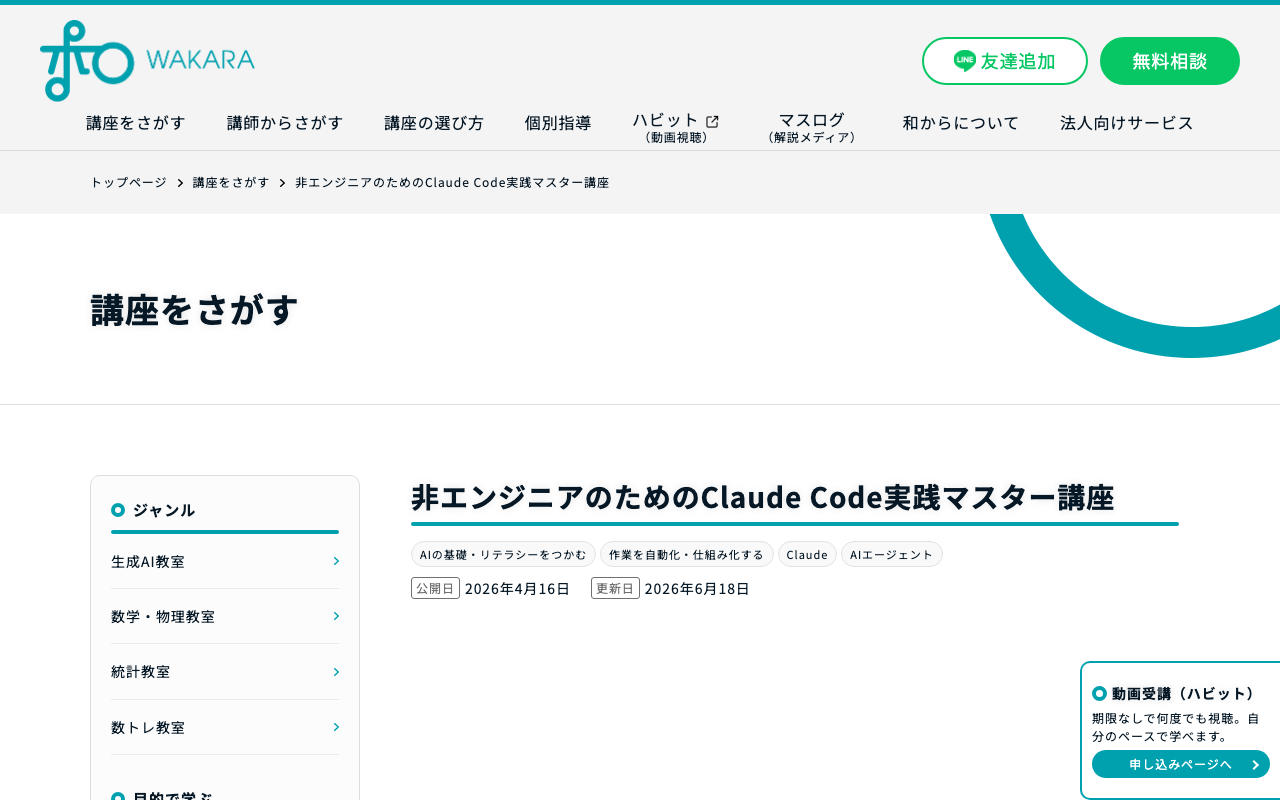
Task: Open 和からについて menu item
Action: point(960,123)
